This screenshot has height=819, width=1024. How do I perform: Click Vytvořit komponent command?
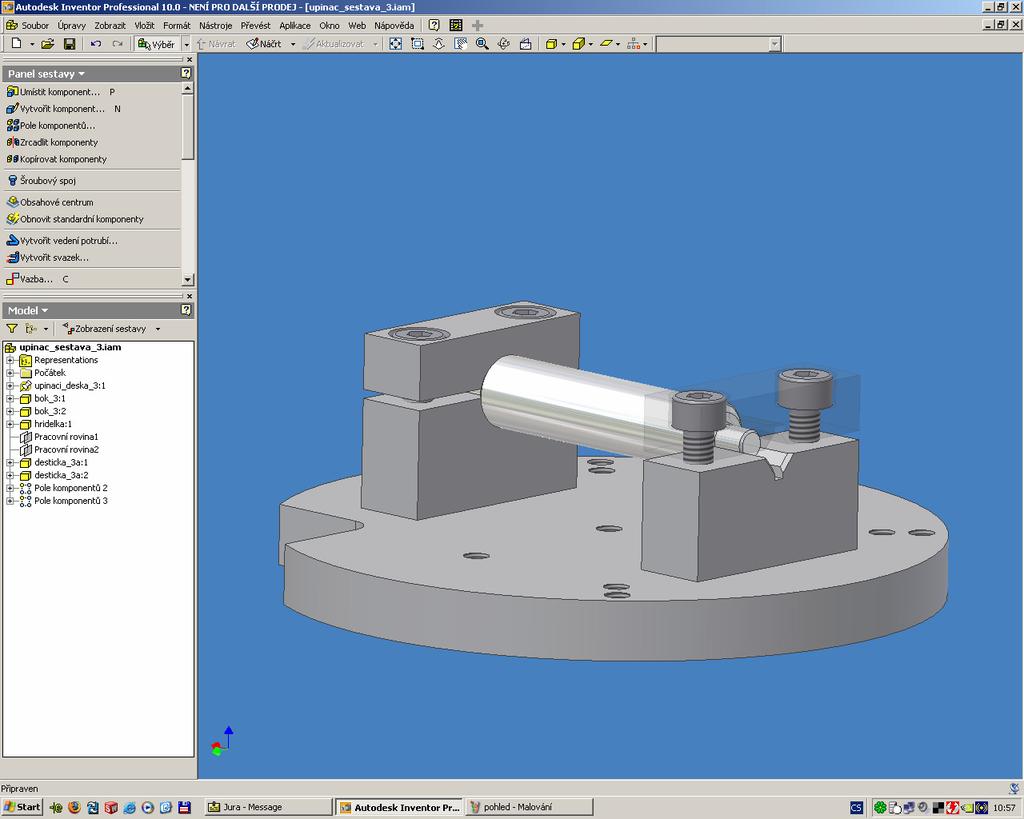tap(56, 108)
